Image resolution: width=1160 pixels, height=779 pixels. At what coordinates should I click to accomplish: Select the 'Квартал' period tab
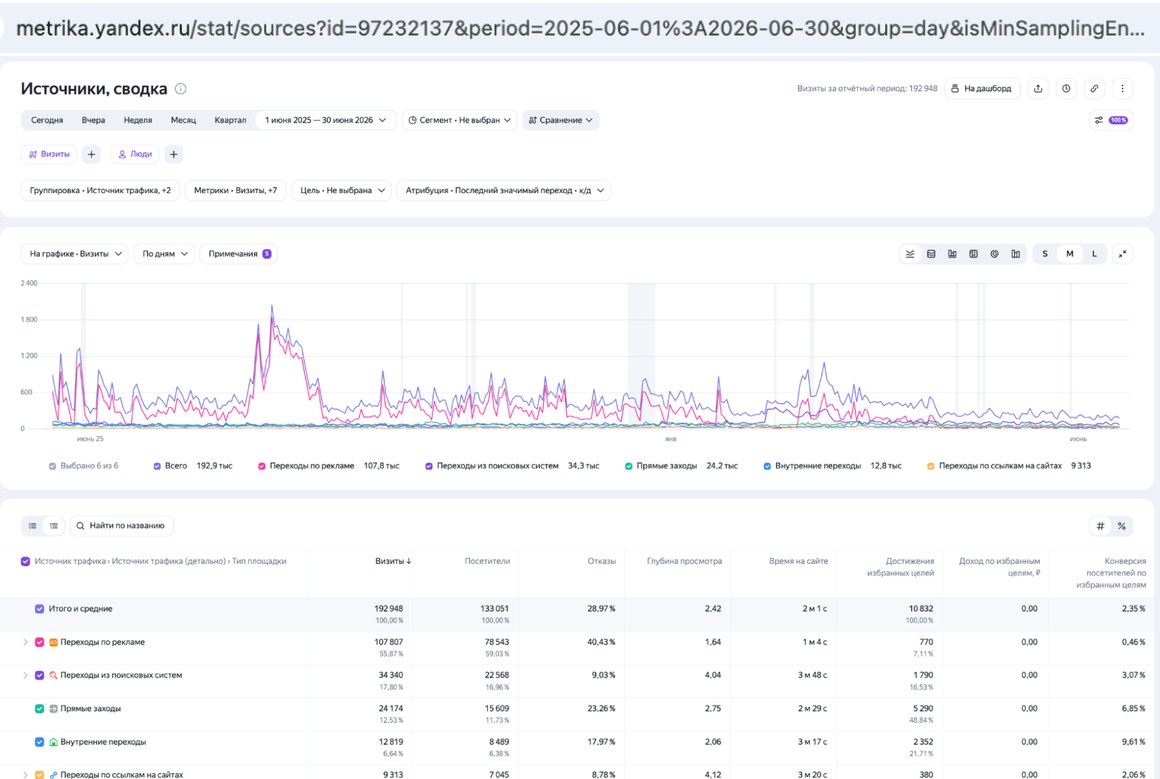click(x=230, y=120)
